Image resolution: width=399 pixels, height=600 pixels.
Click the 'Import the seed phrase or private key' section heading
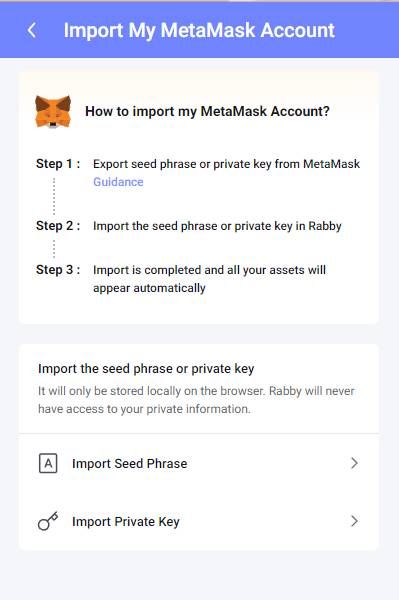(x=146, y=368)
